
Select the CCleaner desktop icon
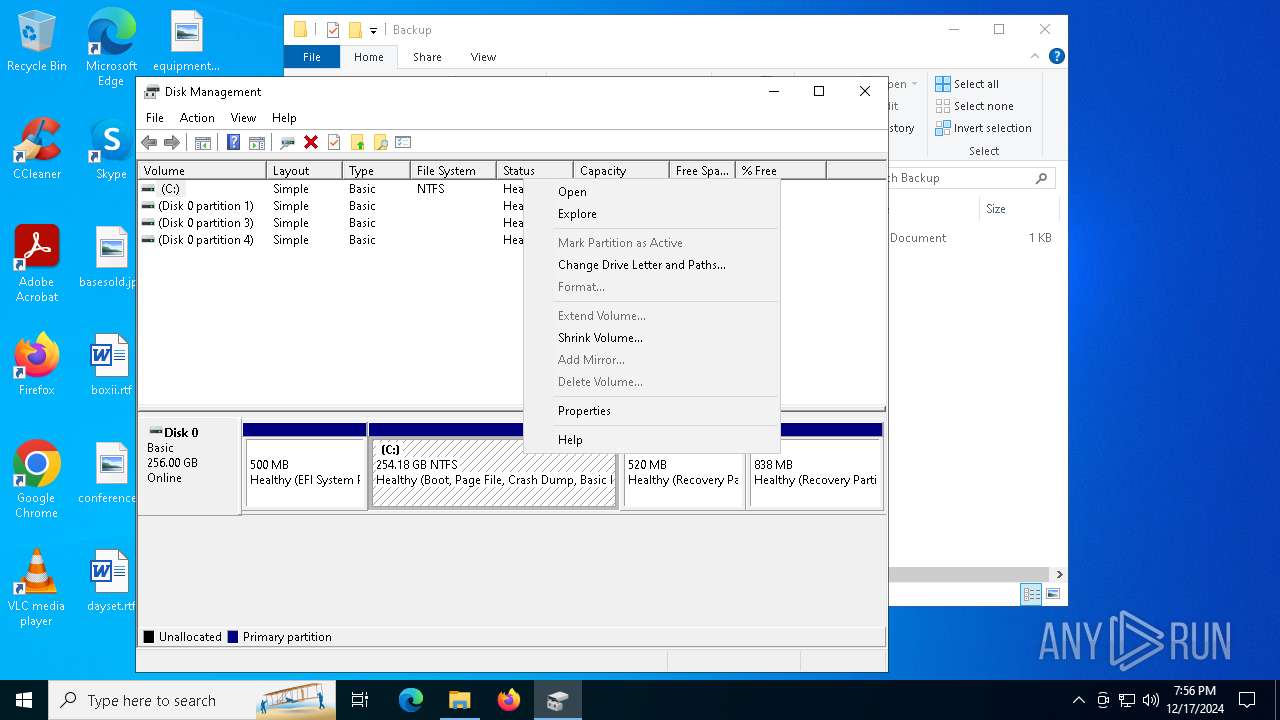pyautogui.click(x=37, y=149)
